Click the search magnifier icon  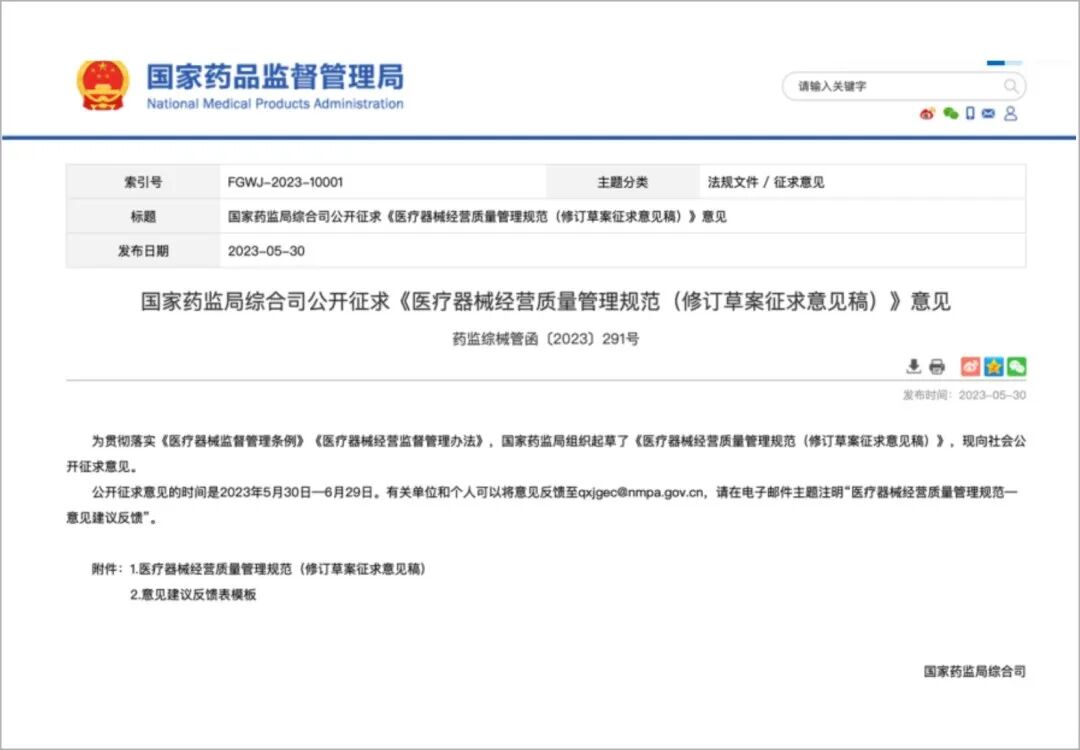coord(1012,86)
